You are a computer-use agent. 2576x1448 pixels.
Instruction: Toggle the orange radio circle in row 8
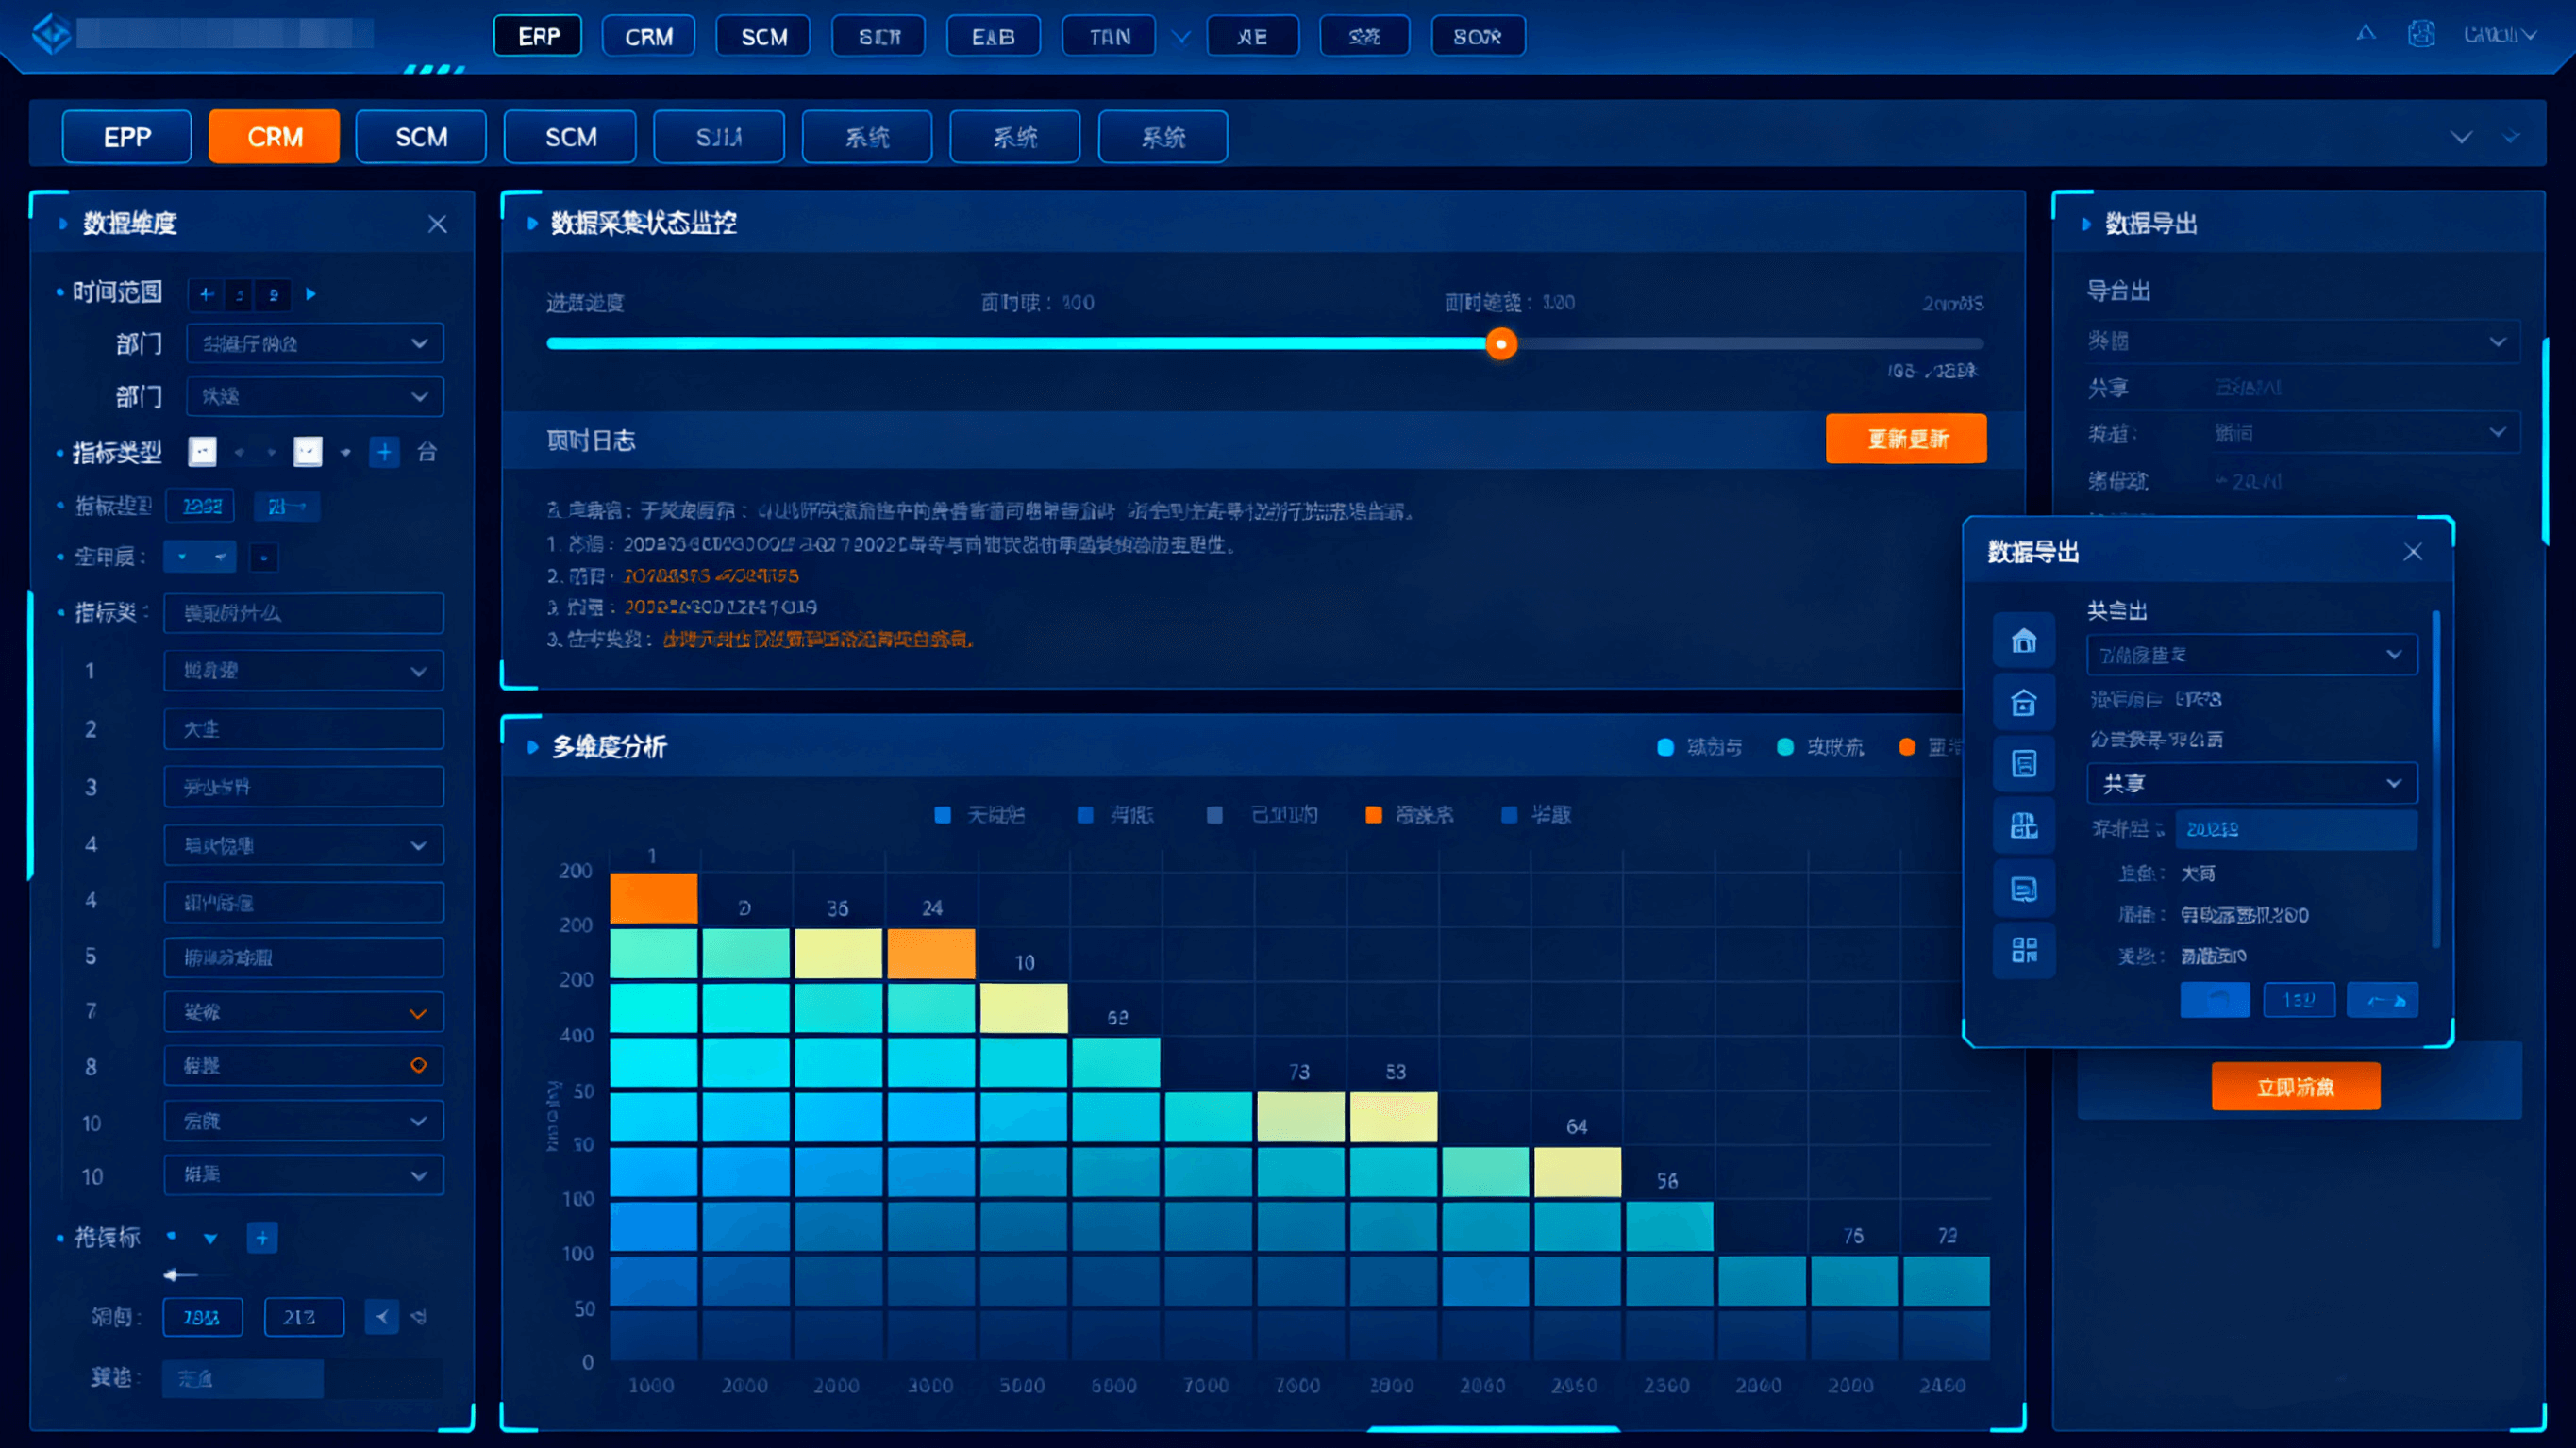418,1066
